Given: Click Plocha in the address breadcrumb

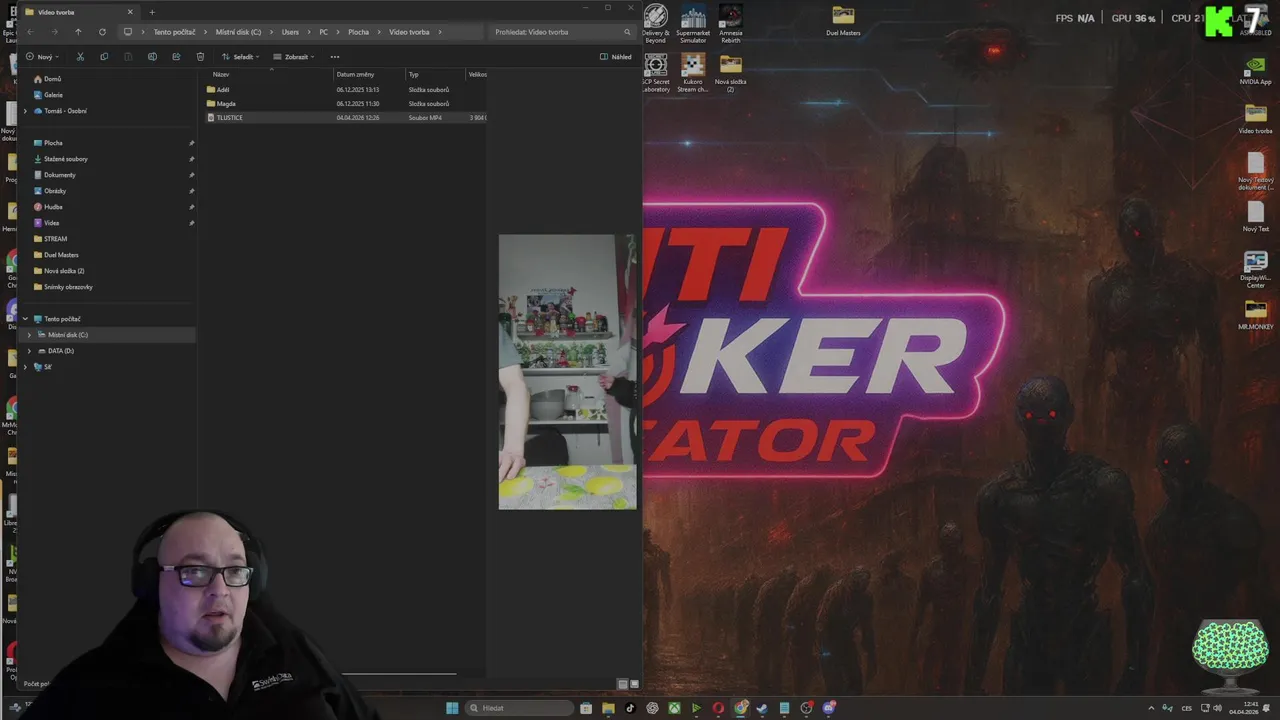Looking at the screenshot, I should point(358,32).
